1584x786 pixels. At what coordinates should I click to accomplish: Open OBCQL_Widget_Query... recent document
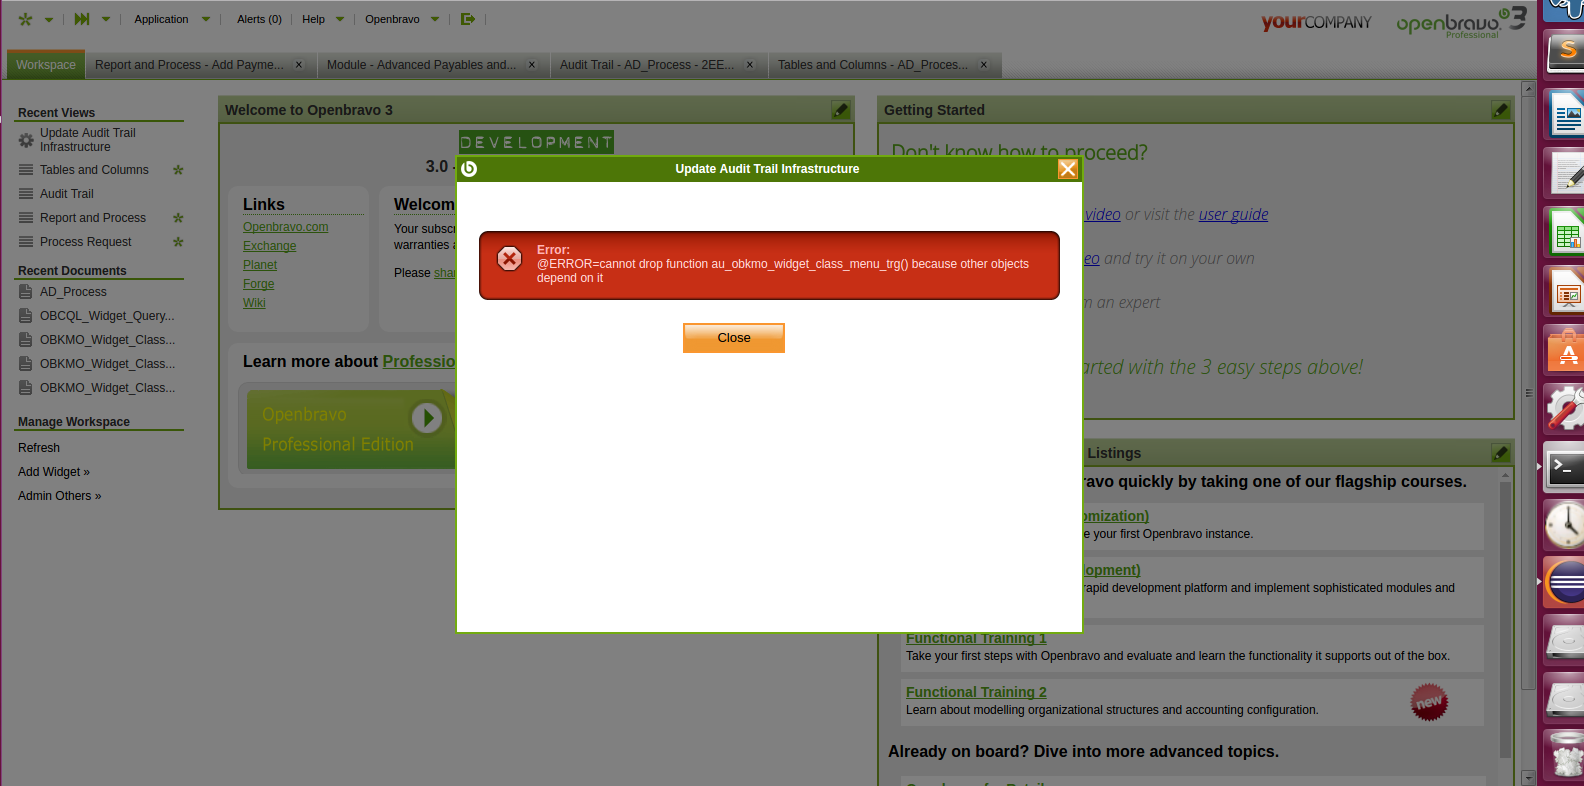point(107,316)
